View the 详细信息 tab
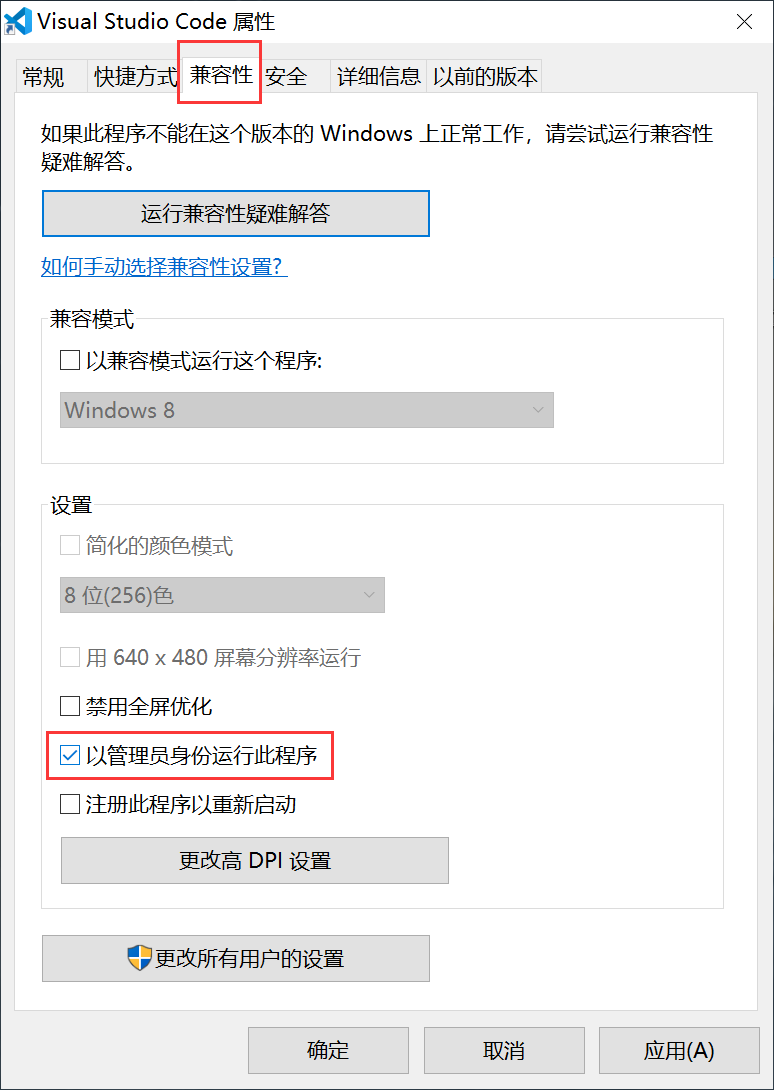Screen dimensions: 774x1090 click(379, 77)
